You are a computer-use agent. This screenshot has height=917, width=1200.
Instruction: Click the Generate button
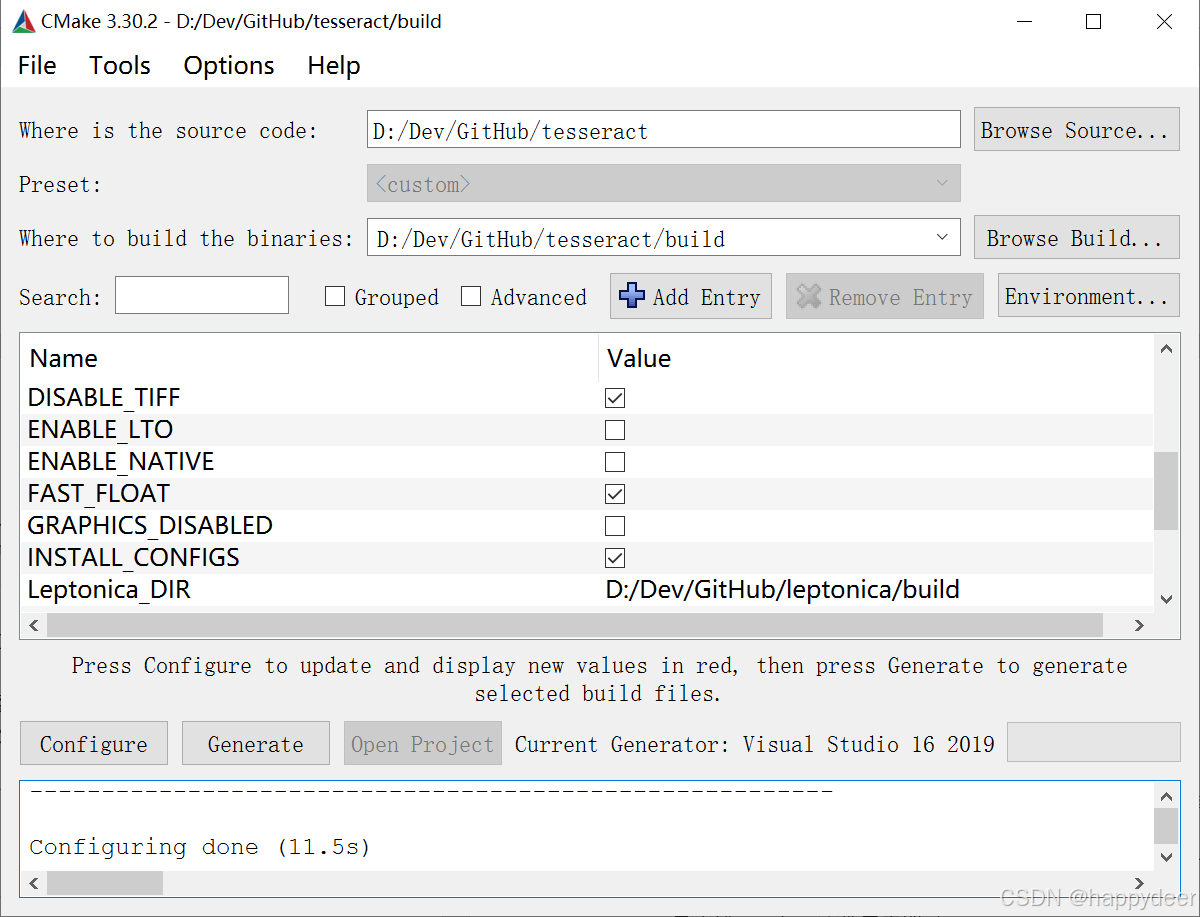tap(255, 743)
